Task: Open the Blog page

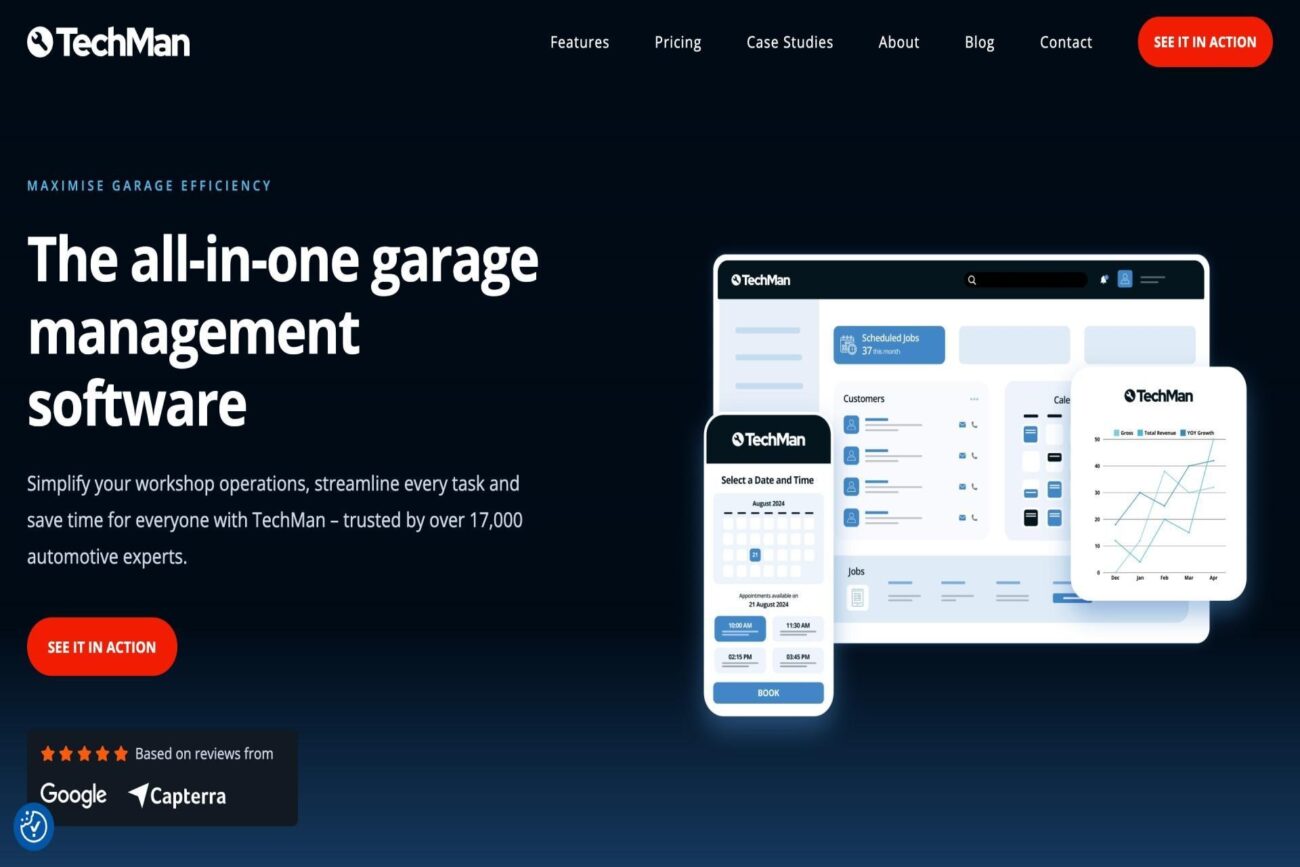Action: 979,42
